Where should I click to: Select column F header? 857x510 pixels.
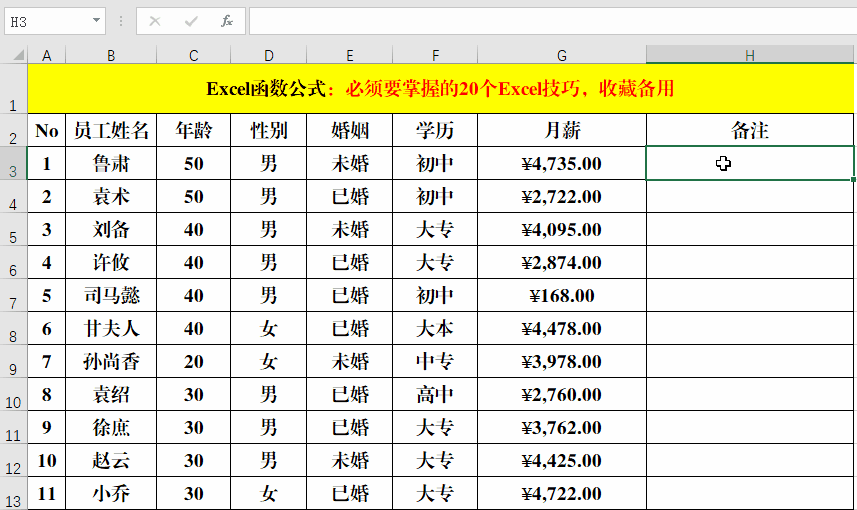click(435, 55)
